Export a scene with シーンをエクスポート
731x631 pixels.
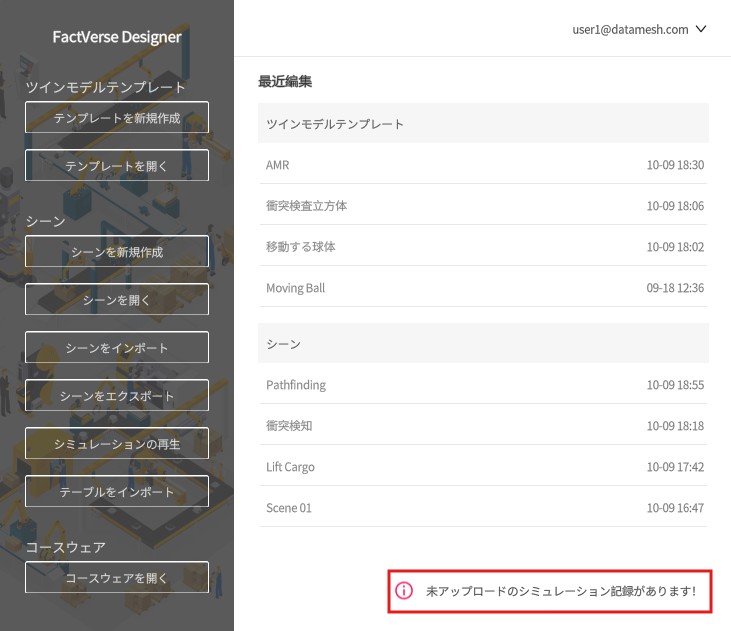pyautogui.click(x=117, y=396)
